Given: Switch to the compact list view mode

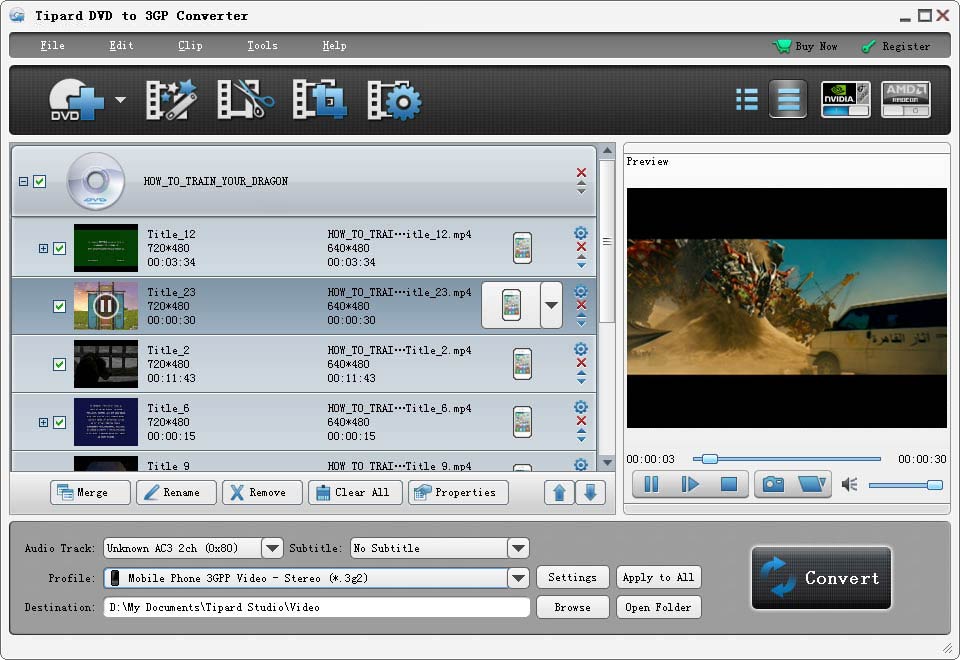Looking at the screenshot, I should 746,99.
